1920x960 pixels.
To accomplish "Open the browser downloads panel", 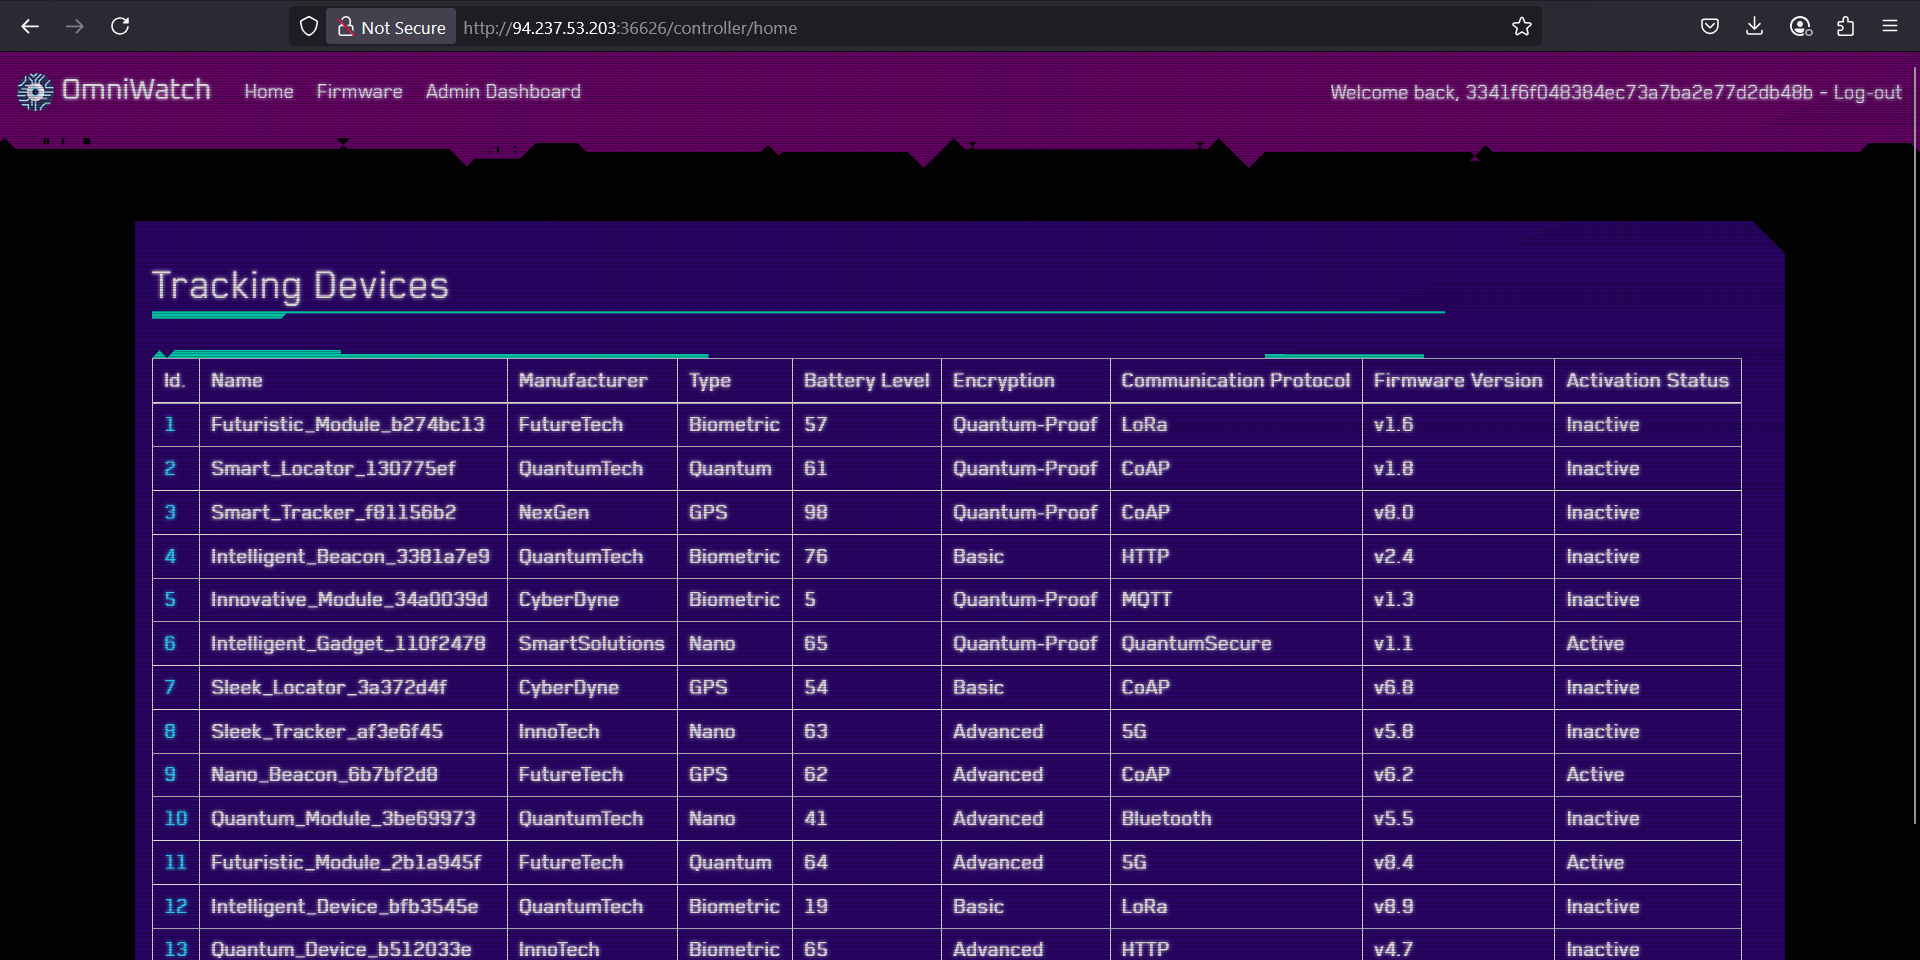I will tap(1754, 27).
